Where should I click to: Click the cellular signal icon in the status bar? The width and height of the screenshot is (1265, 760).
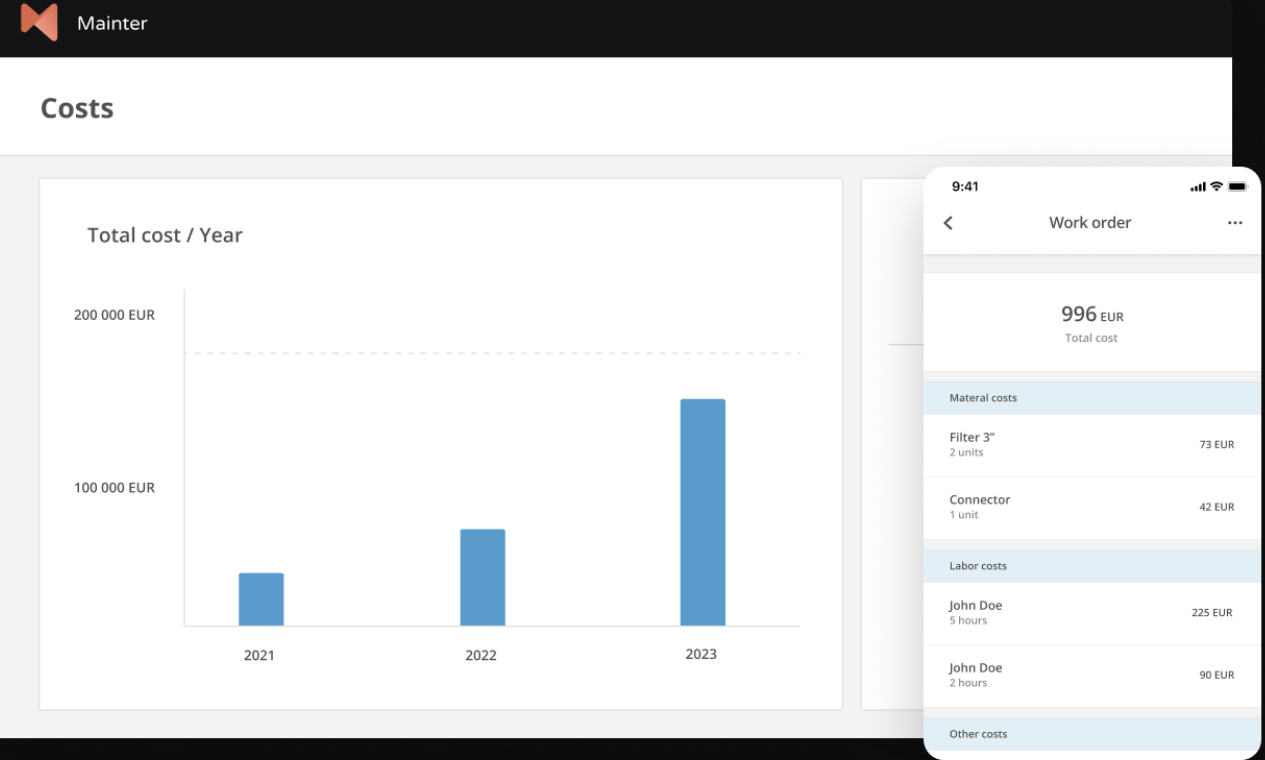1197,186
